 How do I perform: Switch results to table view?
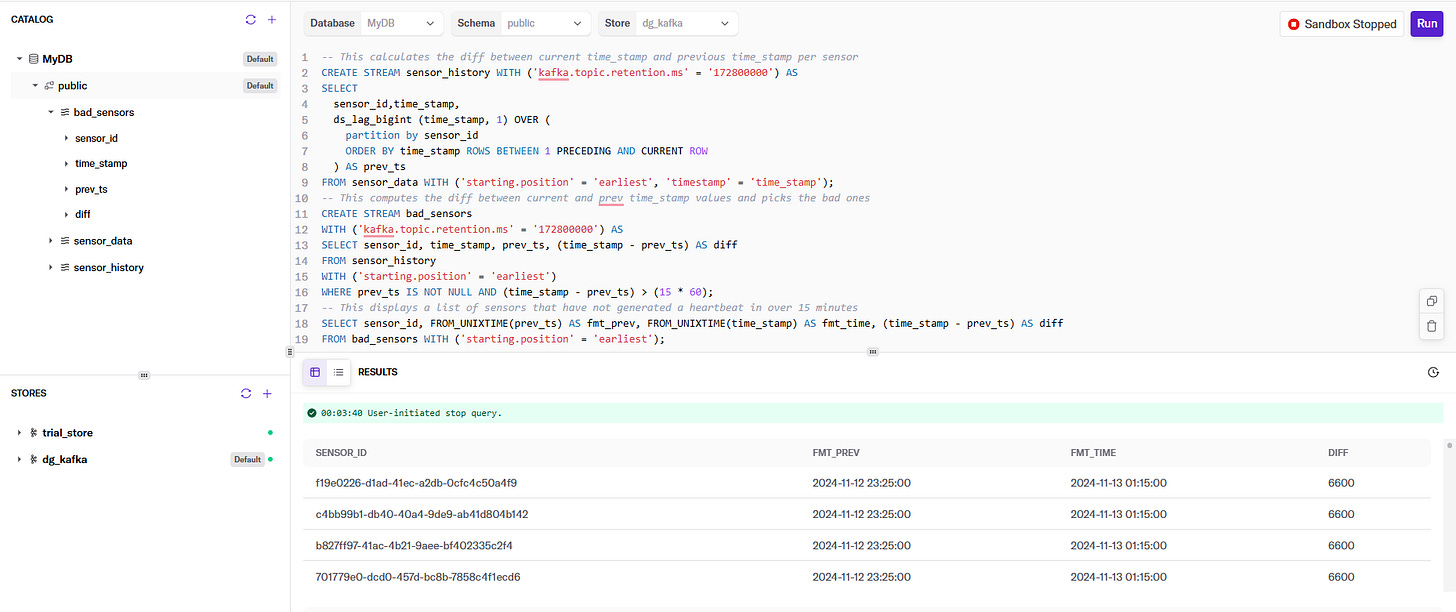(x=315, y=372)
